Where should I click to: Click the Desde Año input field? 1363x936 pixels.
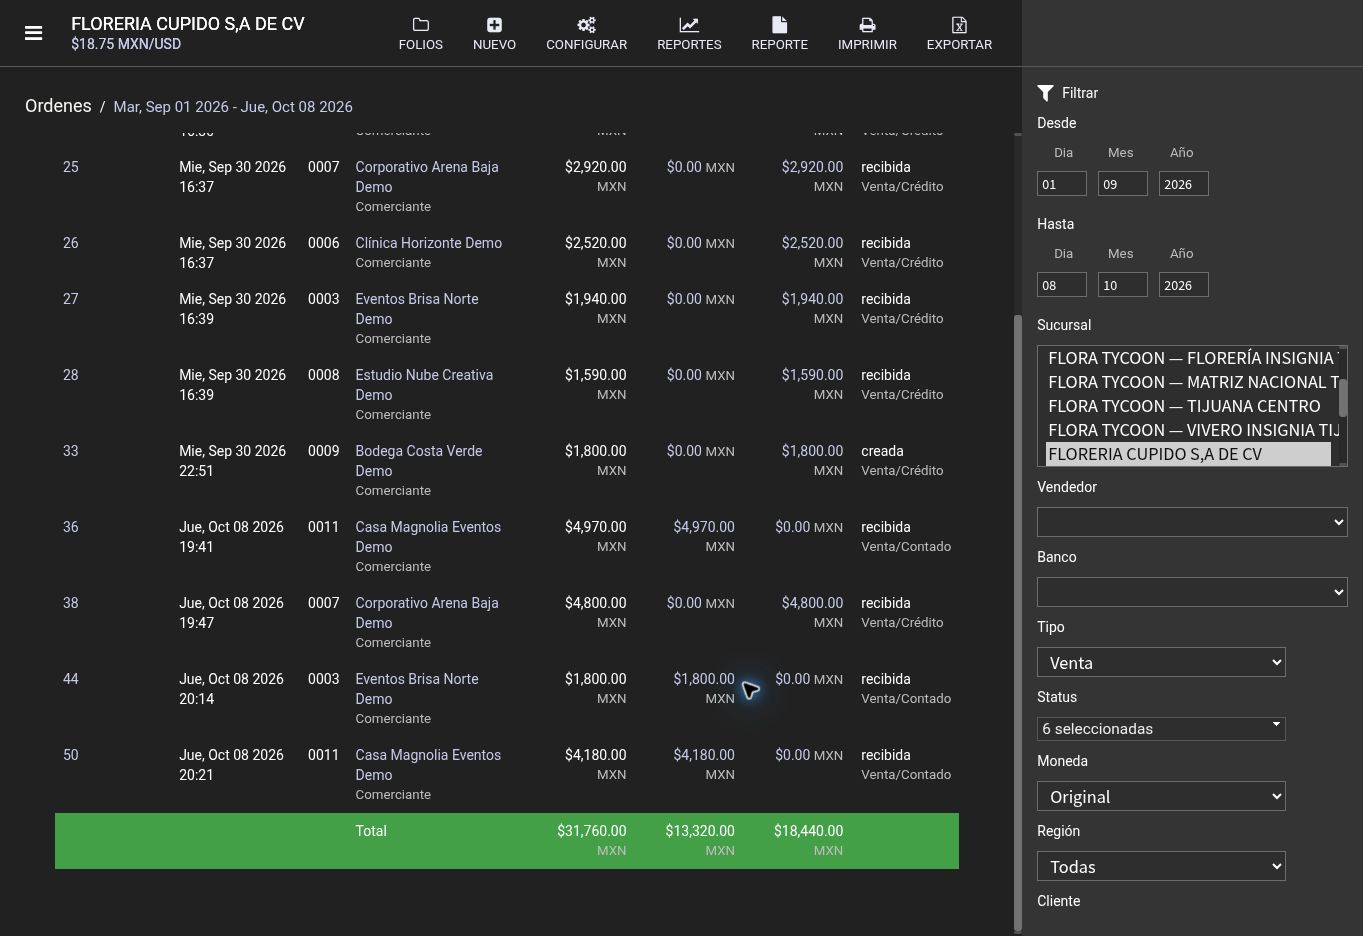coord(1184,184)
